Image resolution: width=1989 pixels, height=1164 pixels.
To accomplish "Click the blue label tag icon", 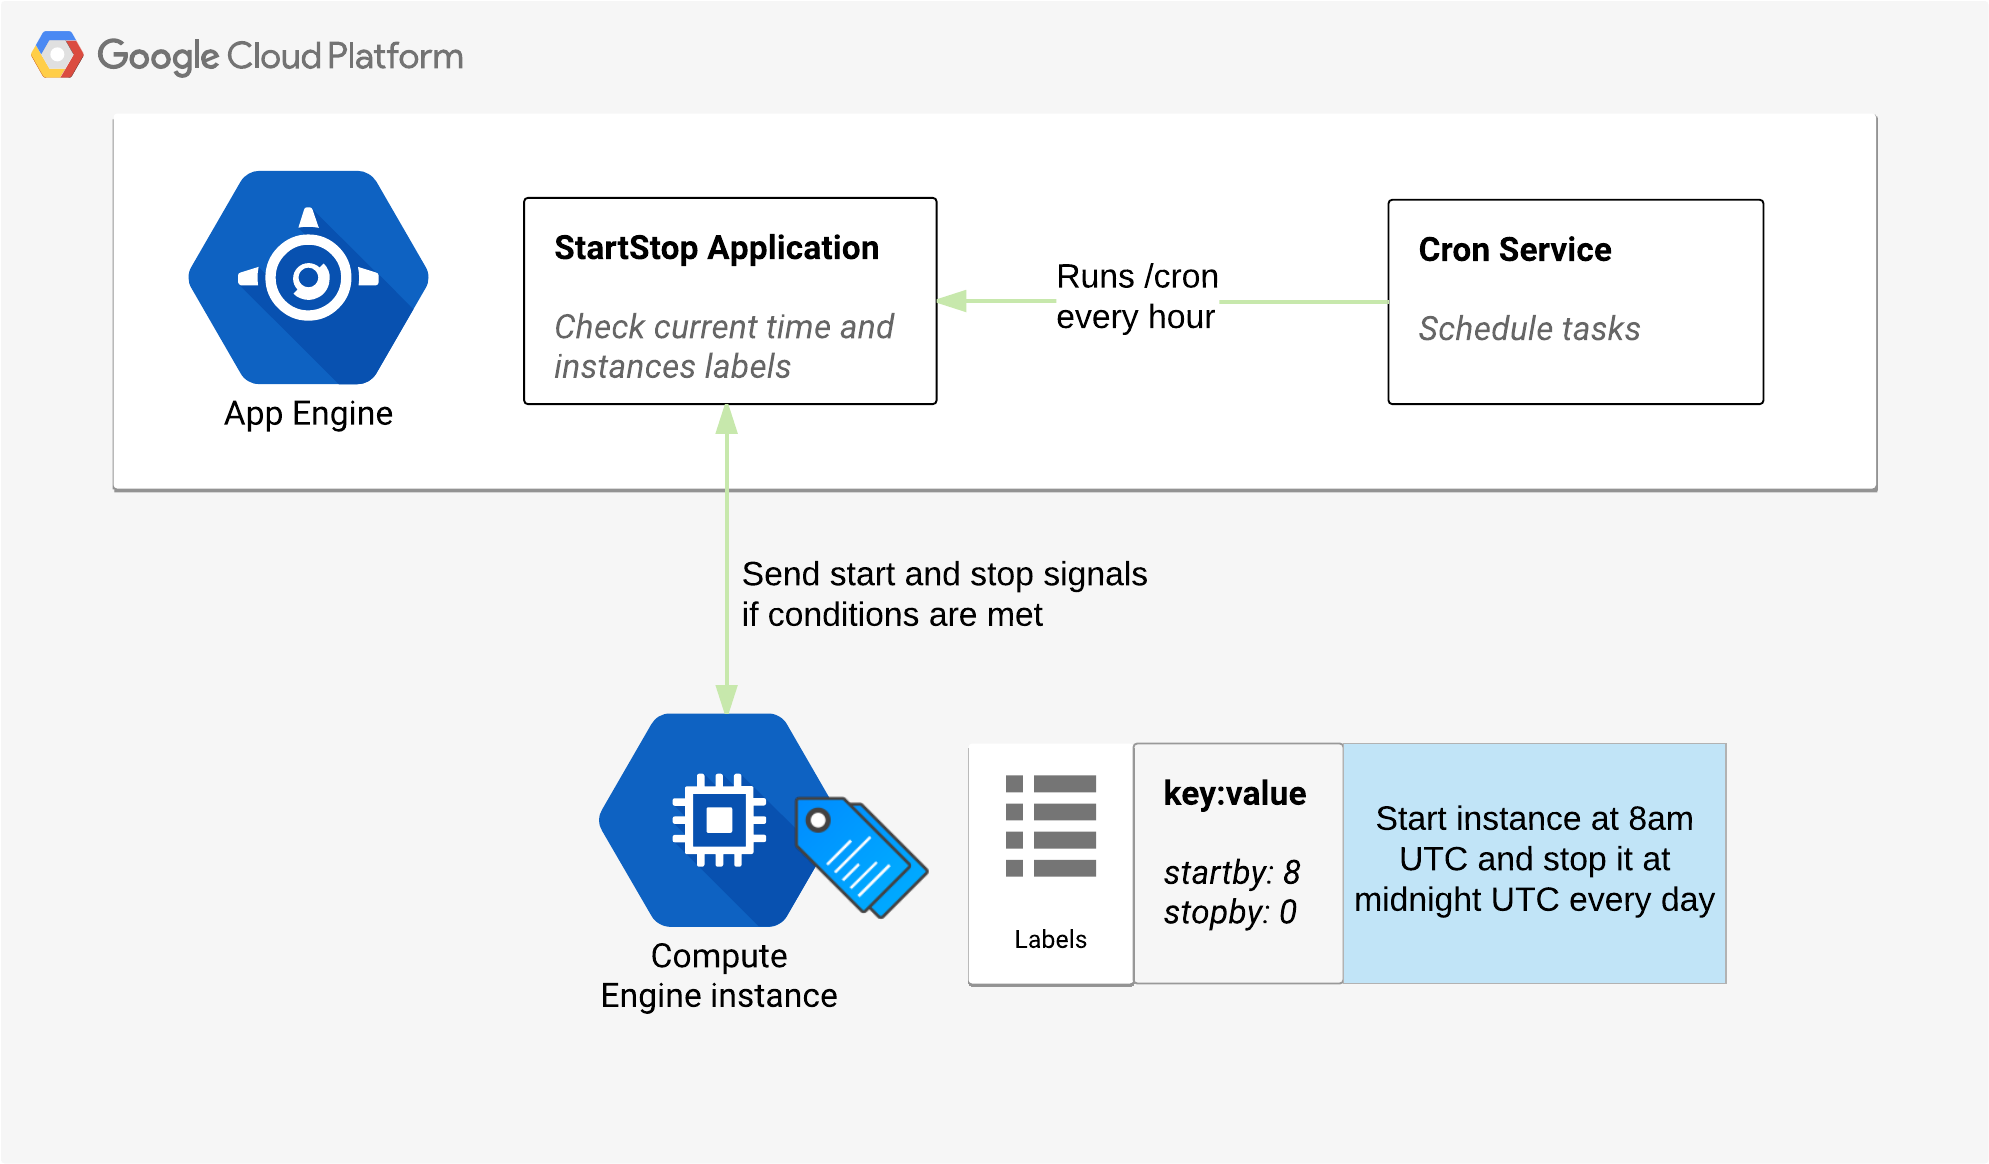I will tap(862, 856).
